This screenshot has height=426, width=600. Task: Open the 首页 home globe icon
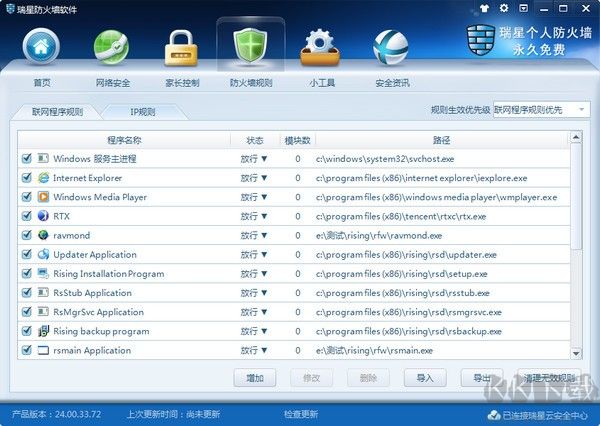(41, 47)
